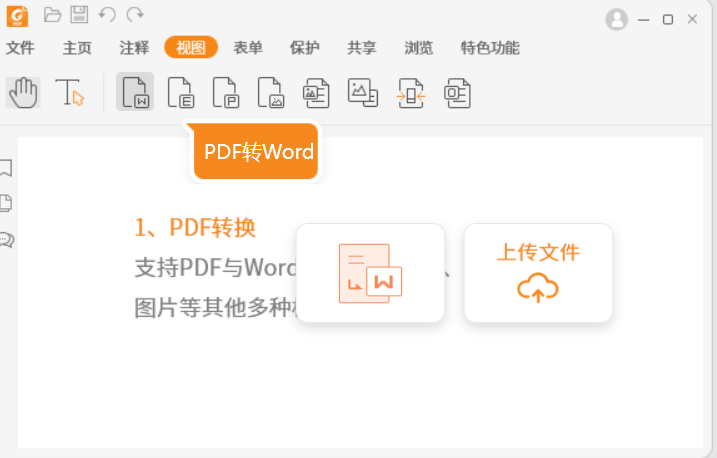
Task: Open the bookmarks panel in left sidebar
Action: [6, 167]
